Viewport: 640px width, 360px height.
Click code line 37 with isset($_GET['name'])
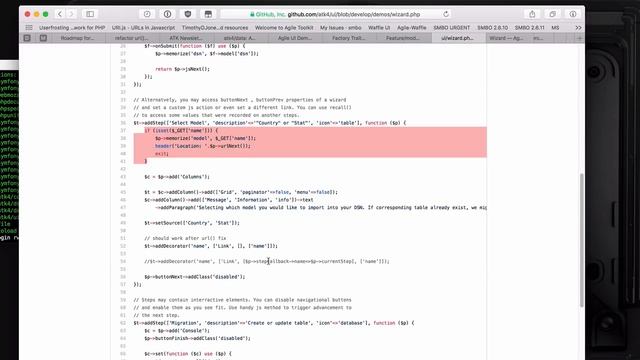pos(181,131)
